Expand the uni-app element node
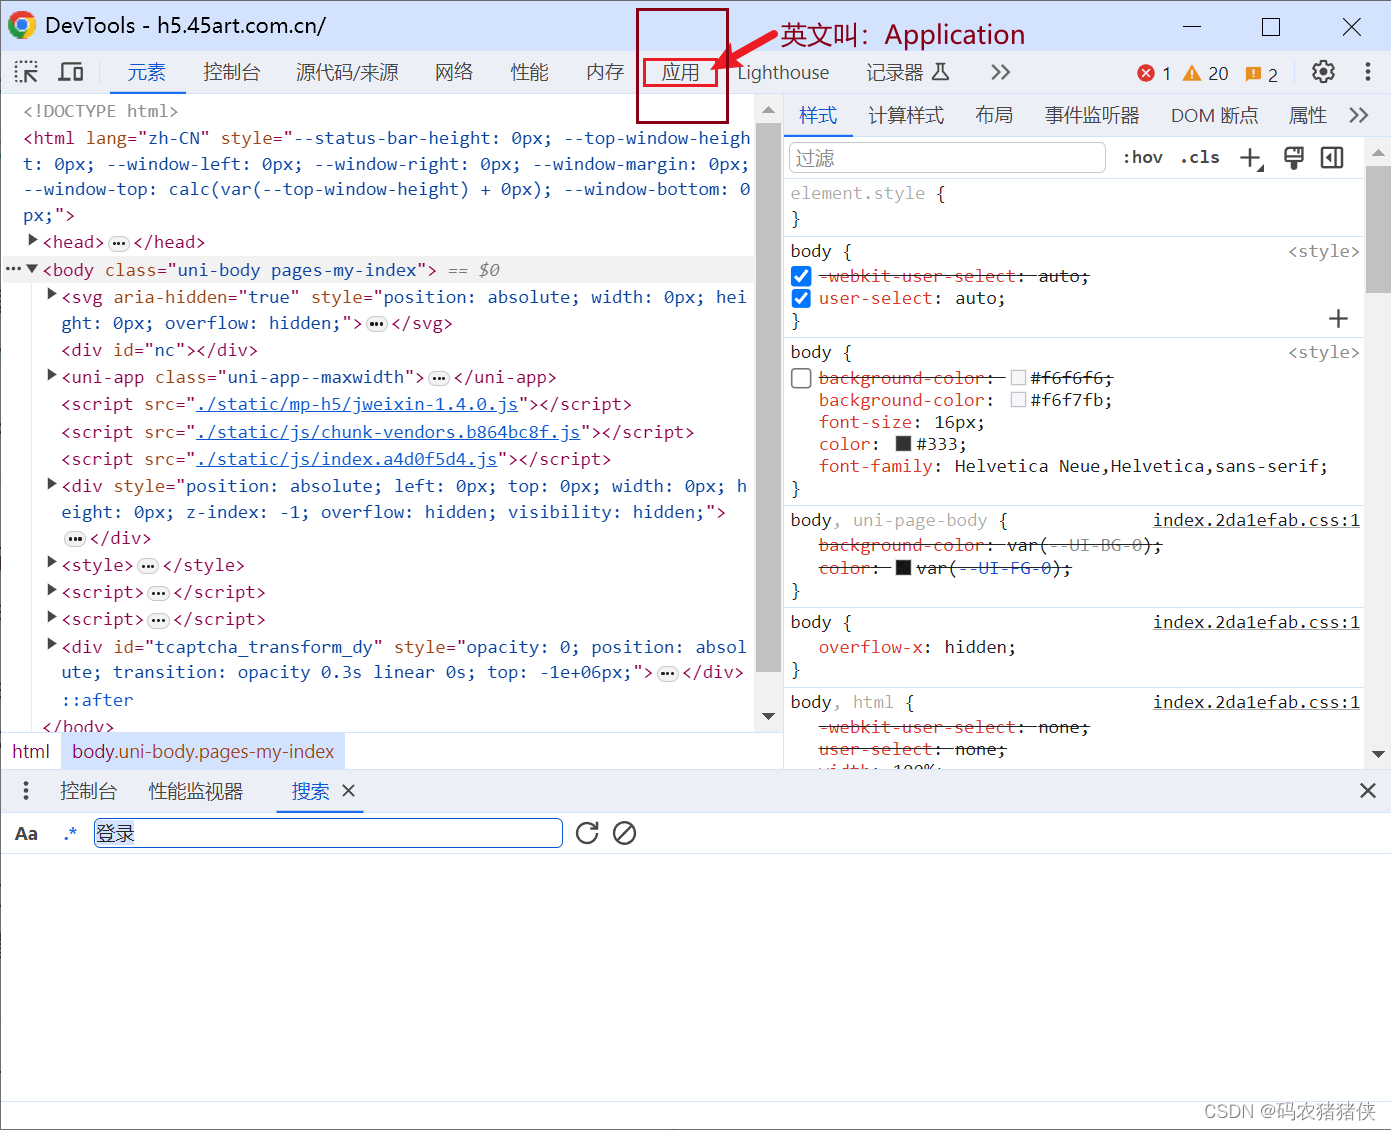 [x=52, y=375]
